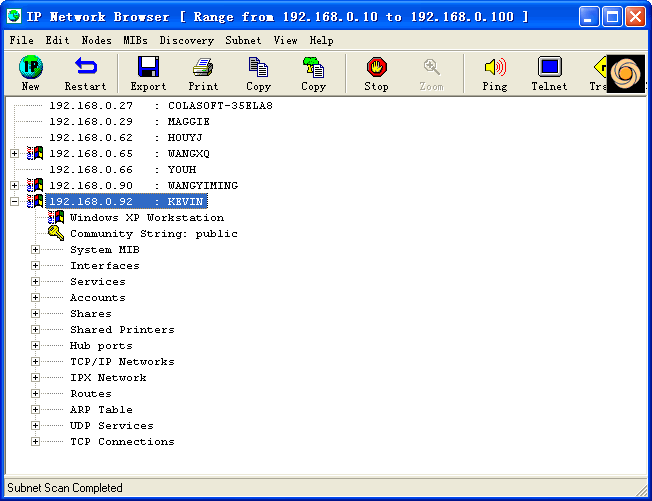Click the Copy documents icon
This screenshot has width=652, height=501.
(x=258, y=67)
